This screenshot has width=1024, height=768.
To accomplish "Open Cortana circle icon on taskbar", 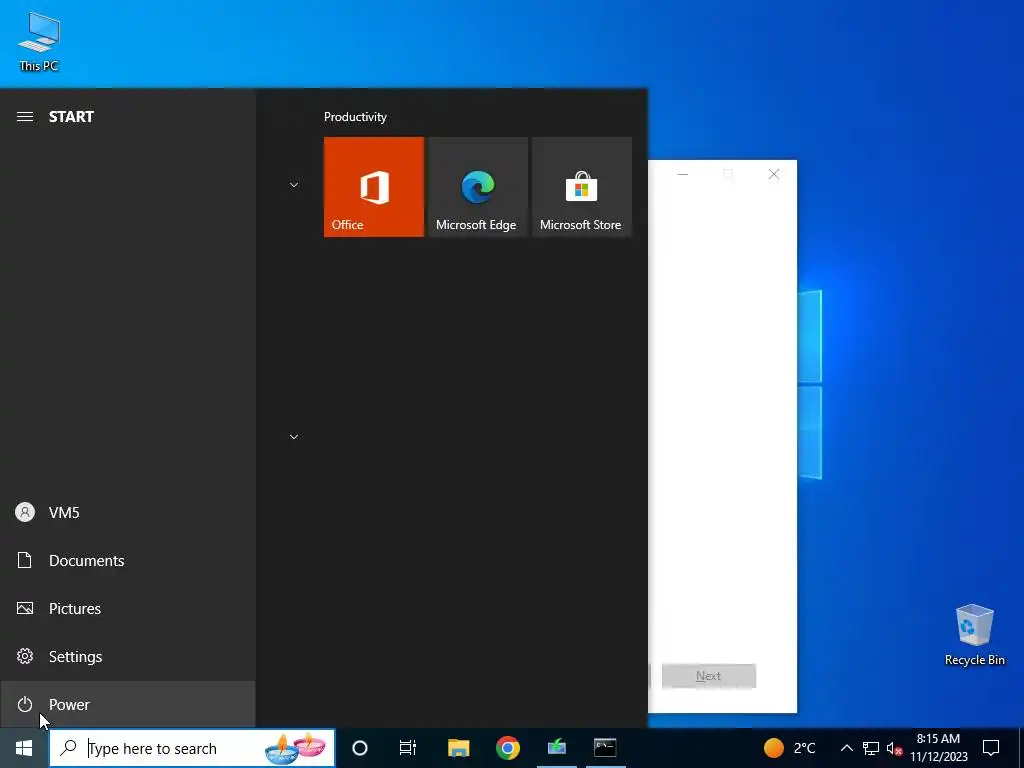I will pos(360,748).
